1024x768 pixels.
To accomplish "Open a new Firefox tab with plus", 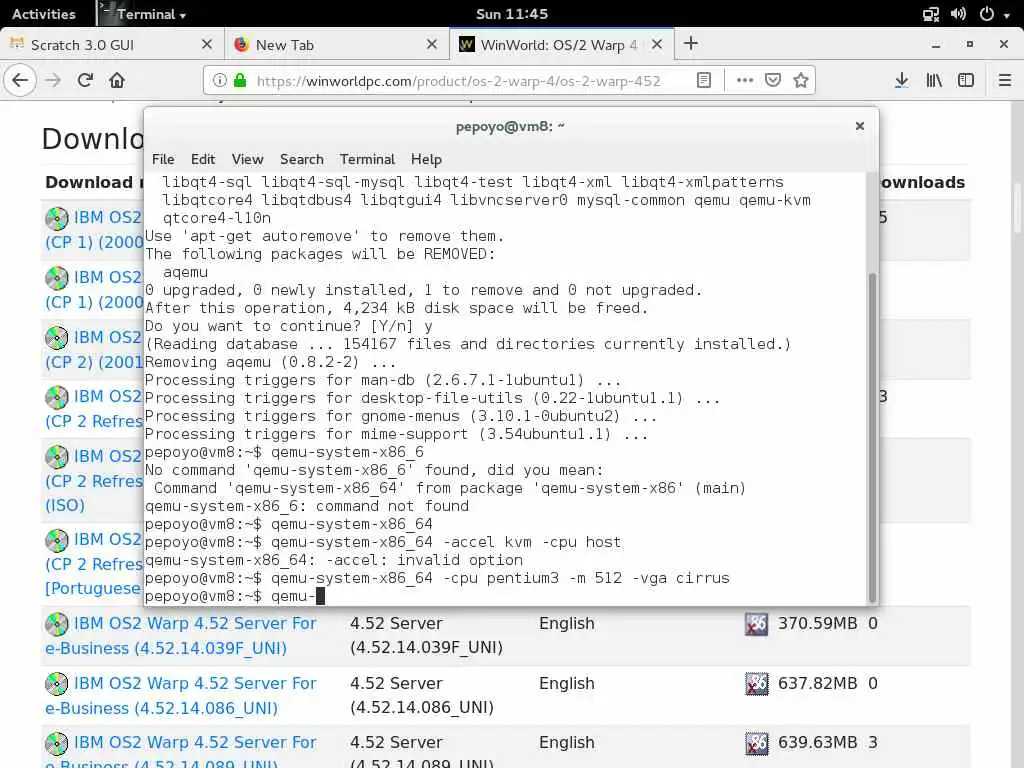I will coord(691,44).
